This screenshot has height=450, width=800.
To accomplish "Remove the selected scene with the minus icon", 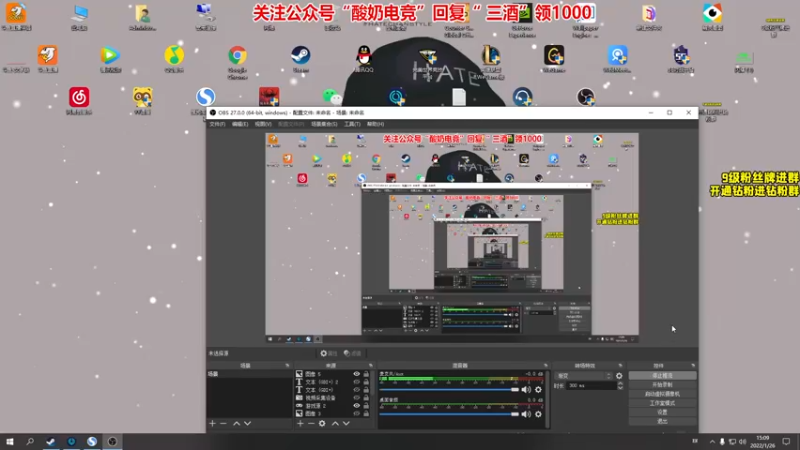I will [x=223, y=423].
